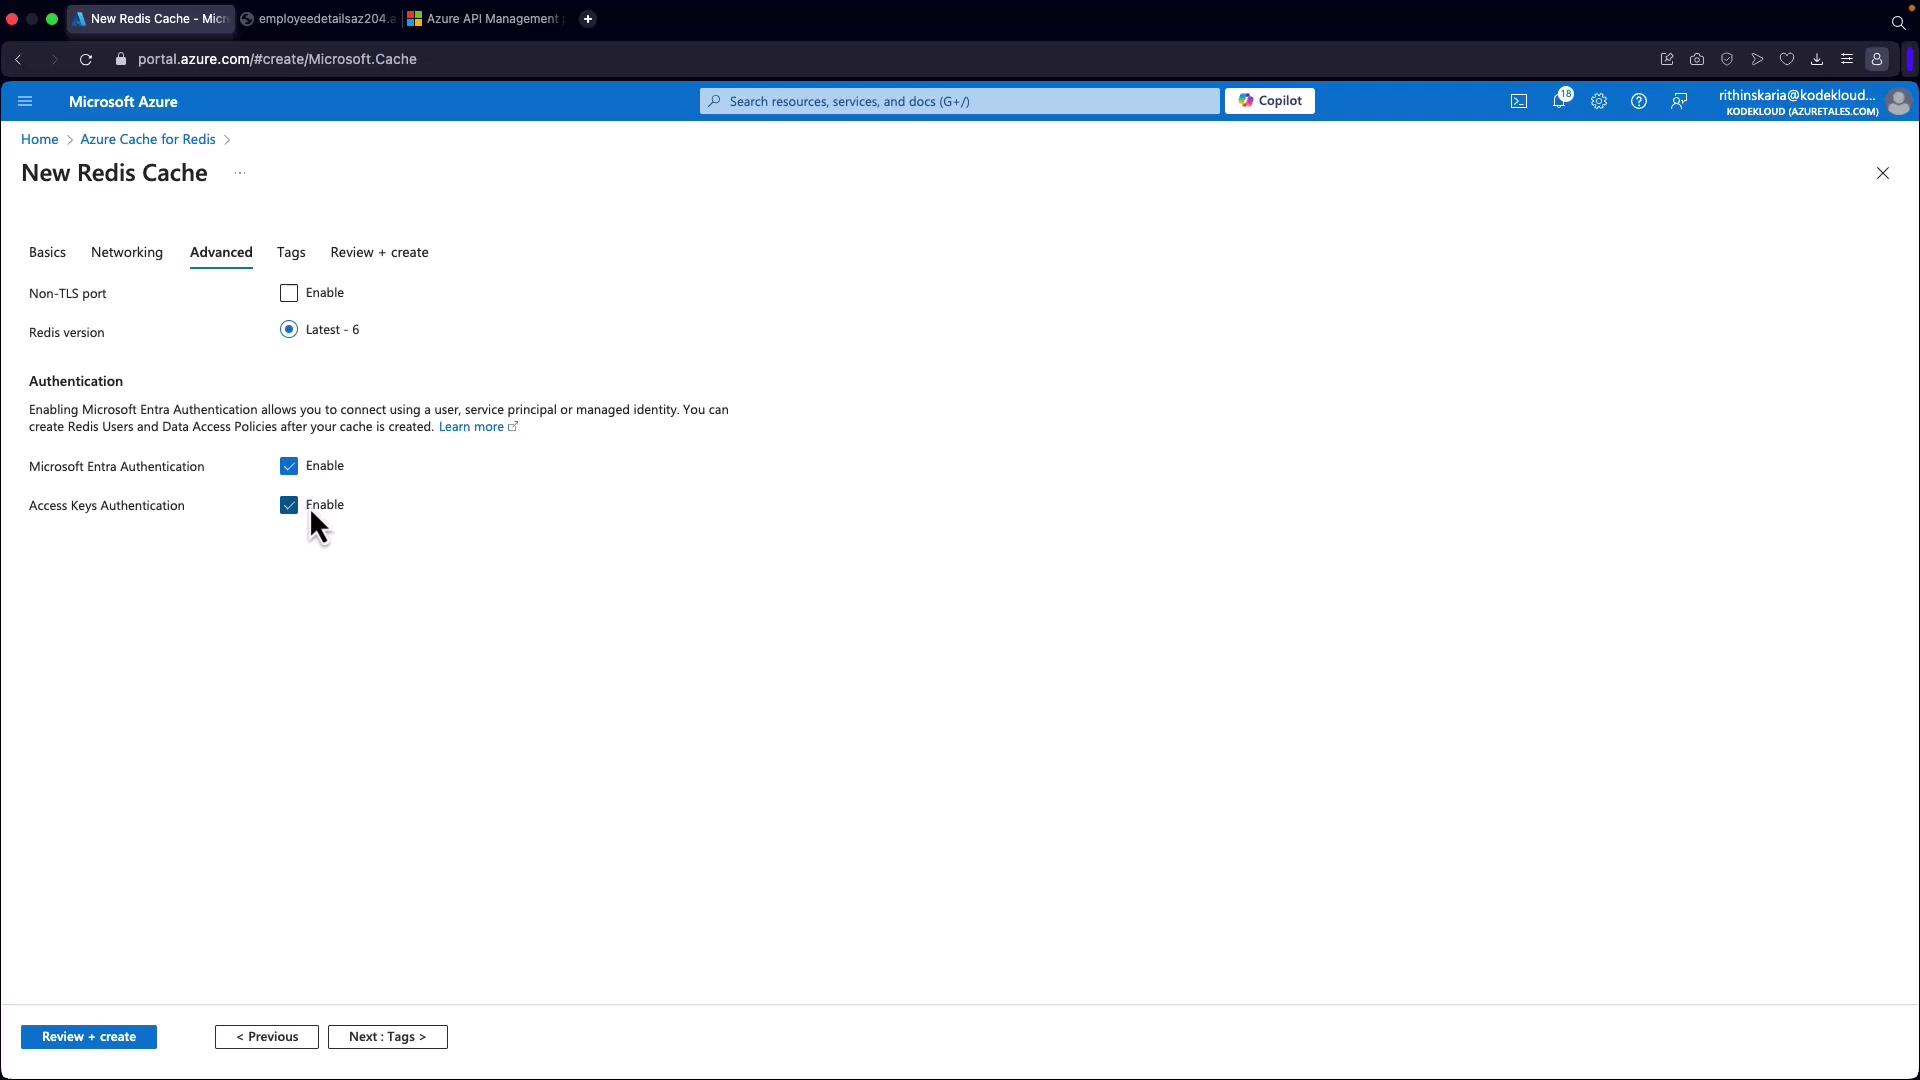Screen dimensions: 1920x1080
Task: Open the notifications bell icon
Action: (x=1559, y=101)
